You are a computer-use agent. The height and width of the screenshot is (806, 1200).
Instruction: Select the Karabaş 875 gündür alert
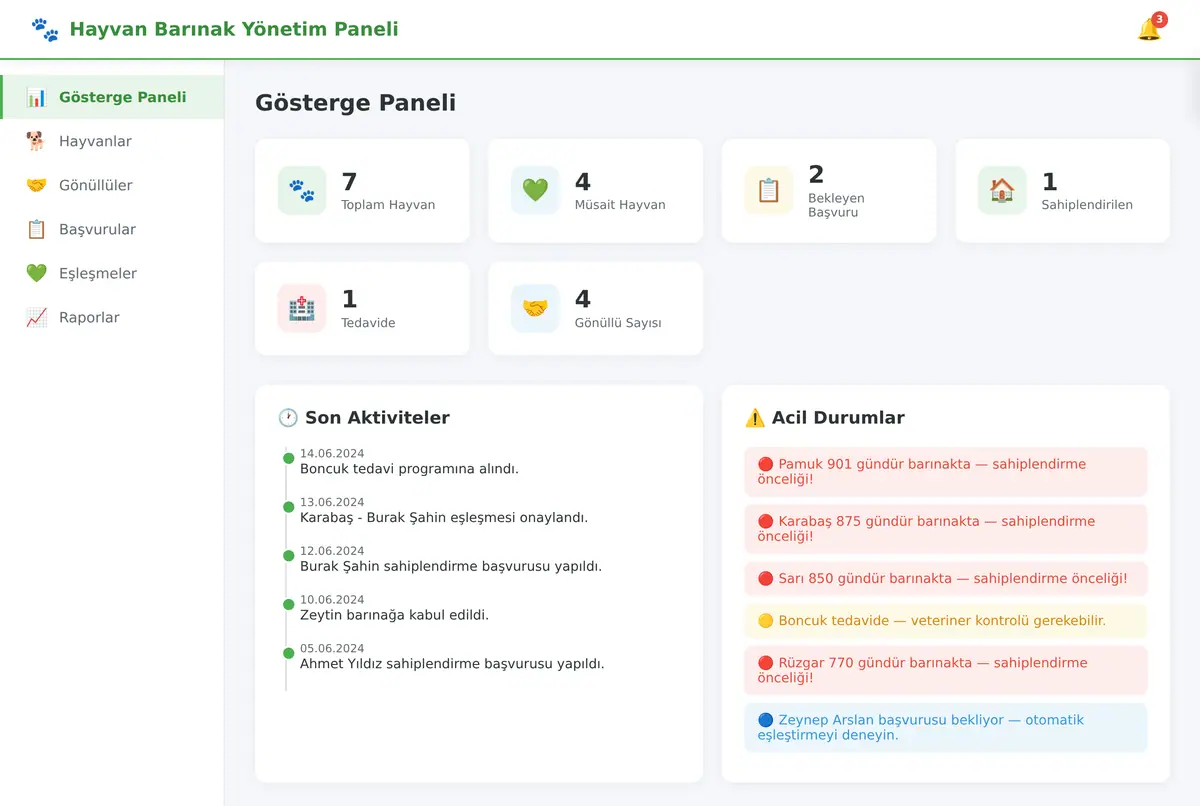pyautogui.click(x=946, y=528)
